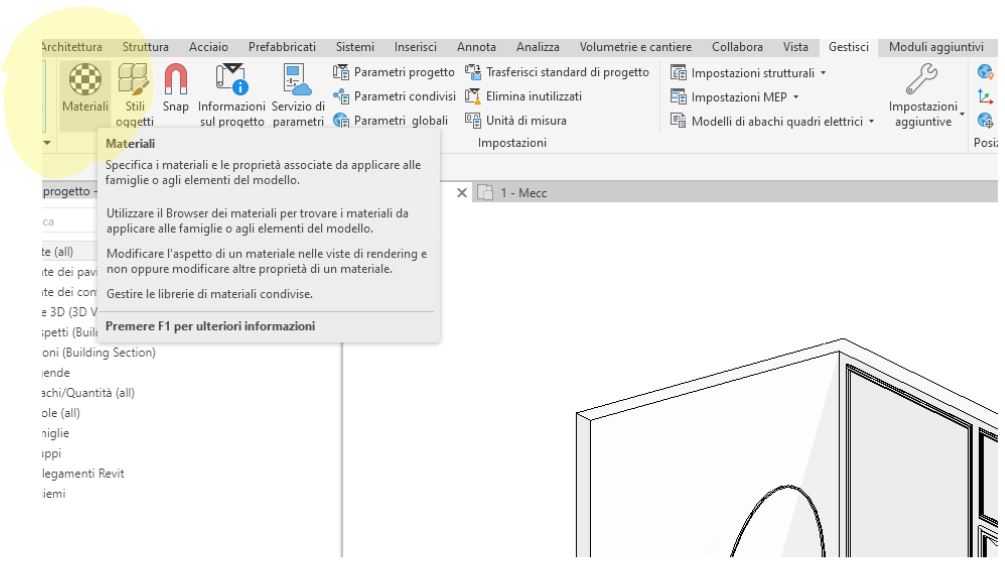Open Servizio di parametri

298,96
